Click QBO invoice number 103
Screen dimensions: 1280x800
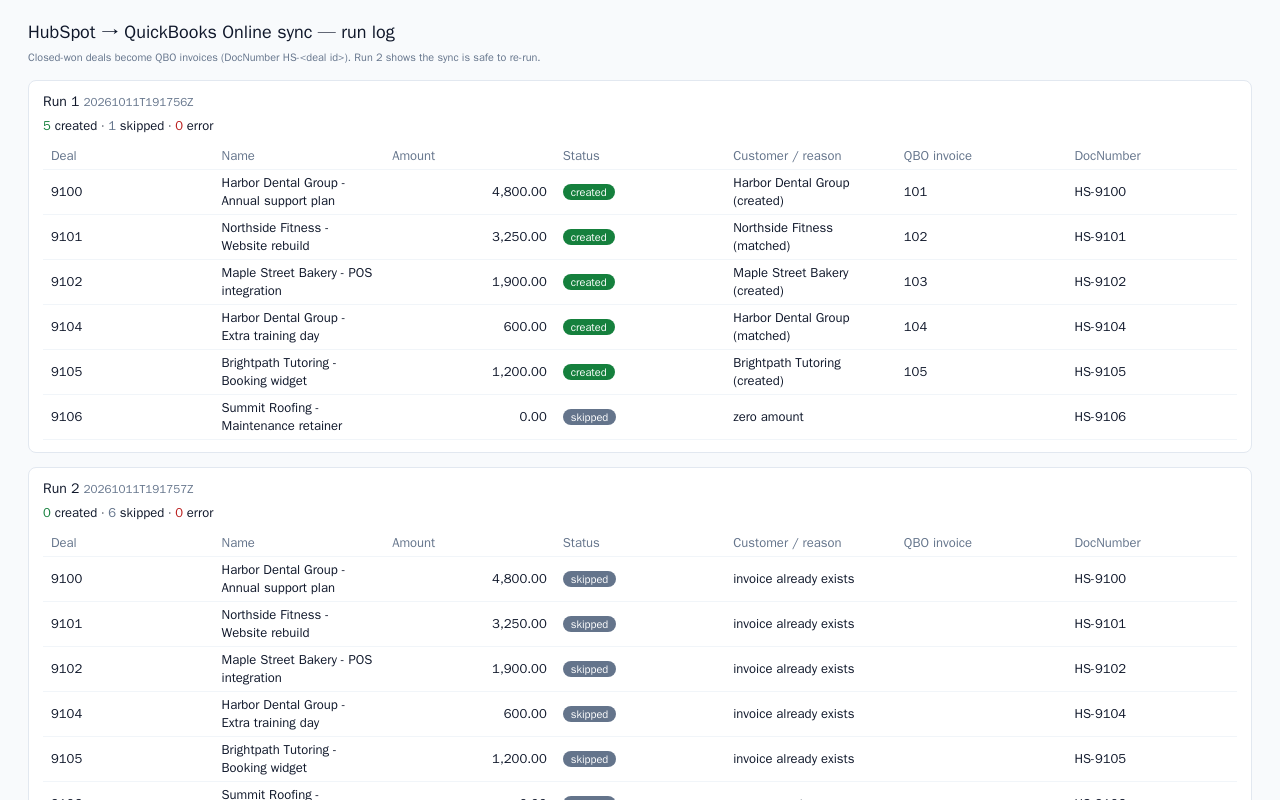point(915,282)
